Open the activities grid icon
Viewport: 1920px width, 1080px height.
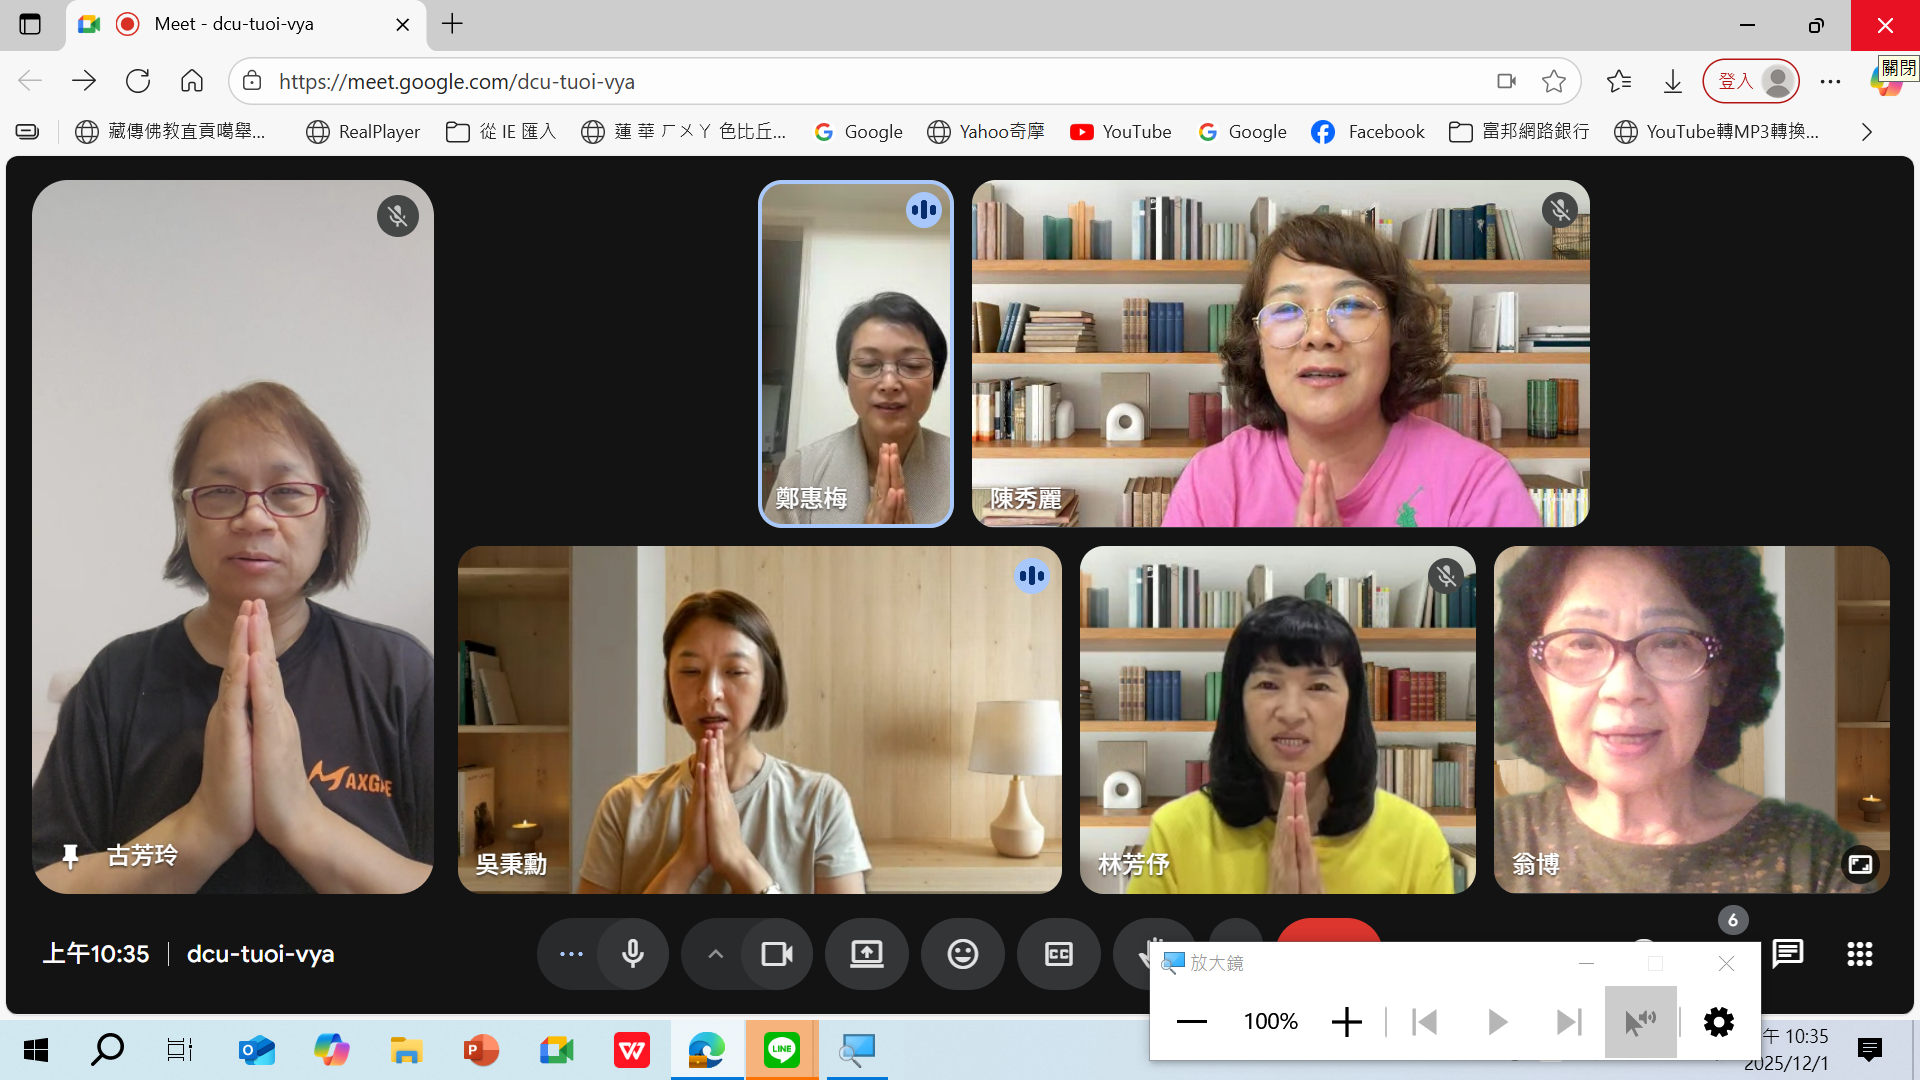tap(1859, 954)
